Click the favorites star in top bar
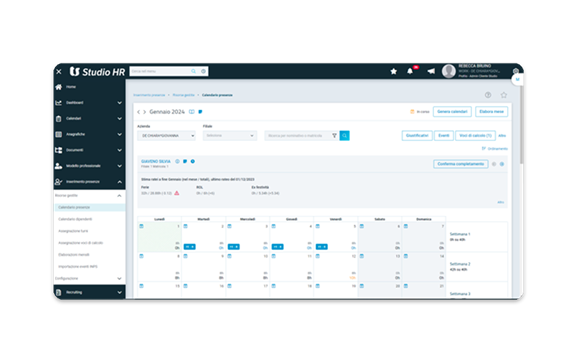576x362 pixels. click(393, 71)
